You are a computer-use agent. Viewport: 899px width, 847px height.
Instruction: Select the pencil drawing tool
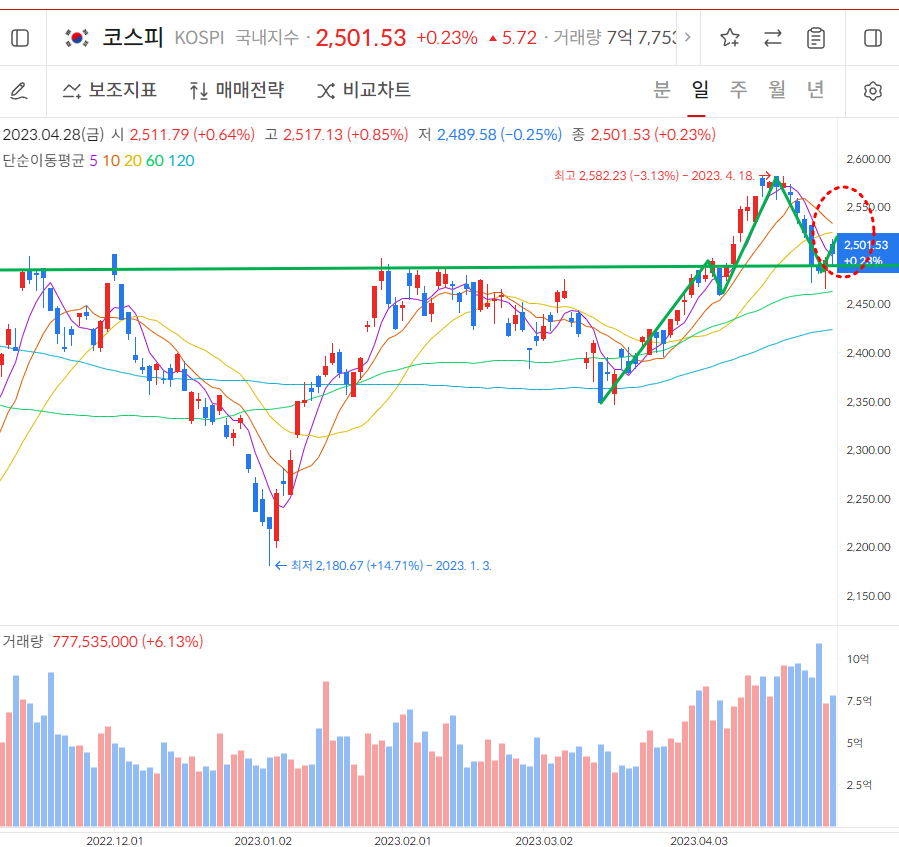click(19, 91)
